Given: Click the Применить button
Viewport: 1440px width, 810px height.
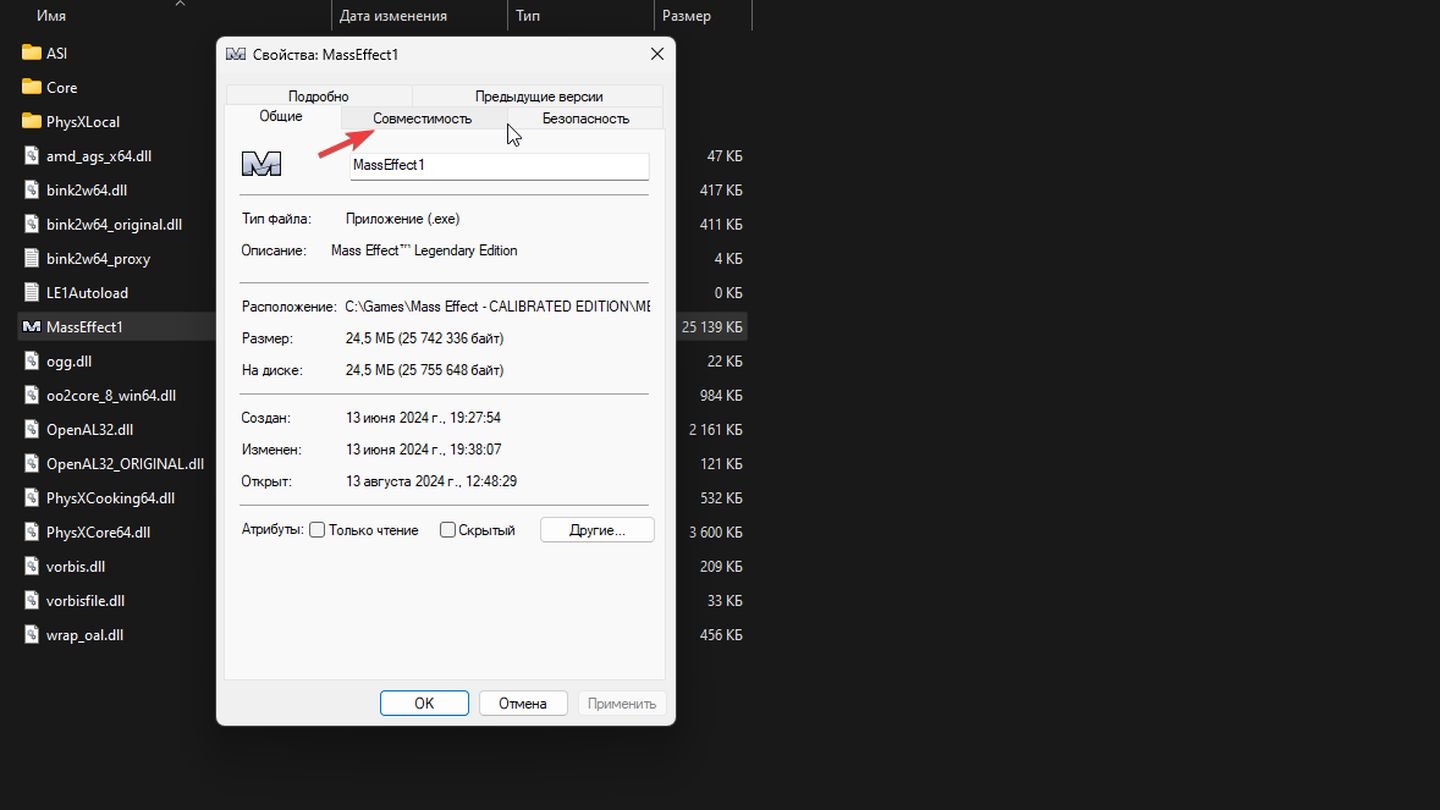Looking at the screenshot, I should tap(622, 703).
